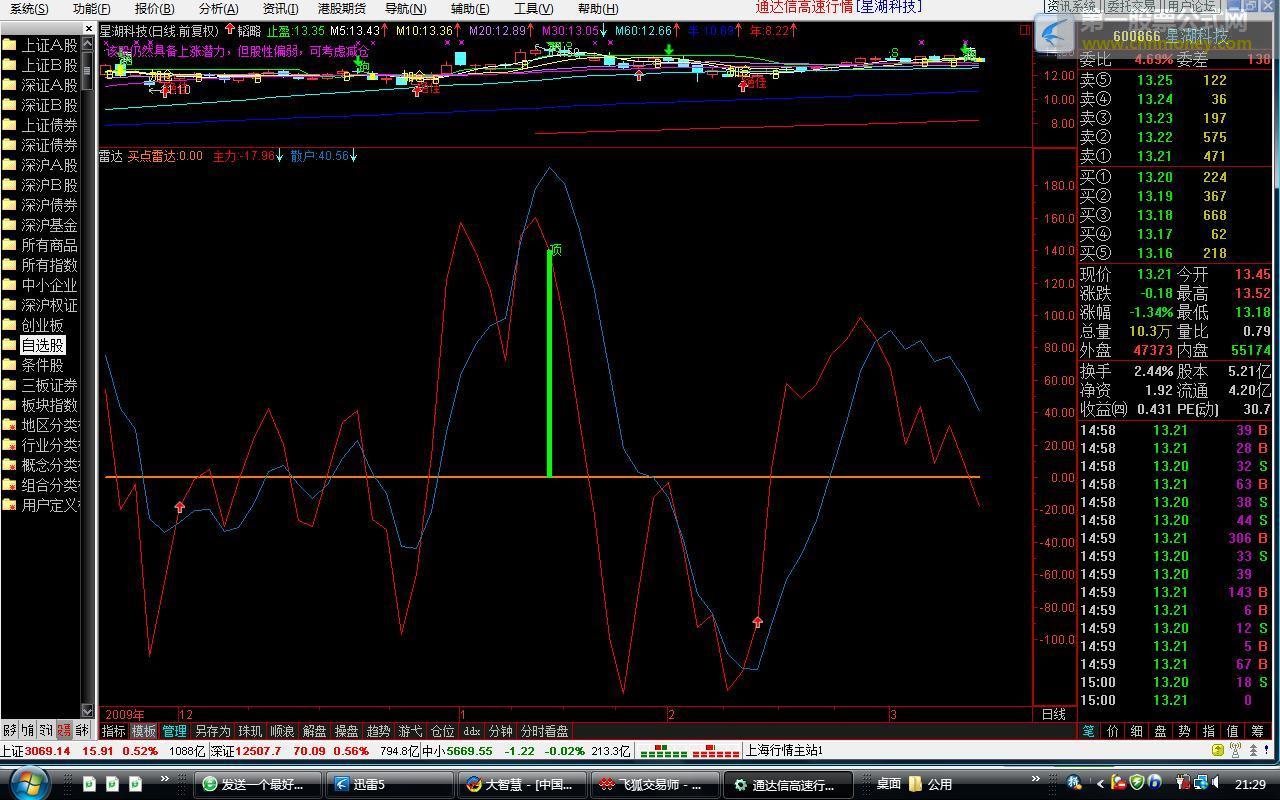
Task: Expand 地区分类 folder
Action: point(40,425)
